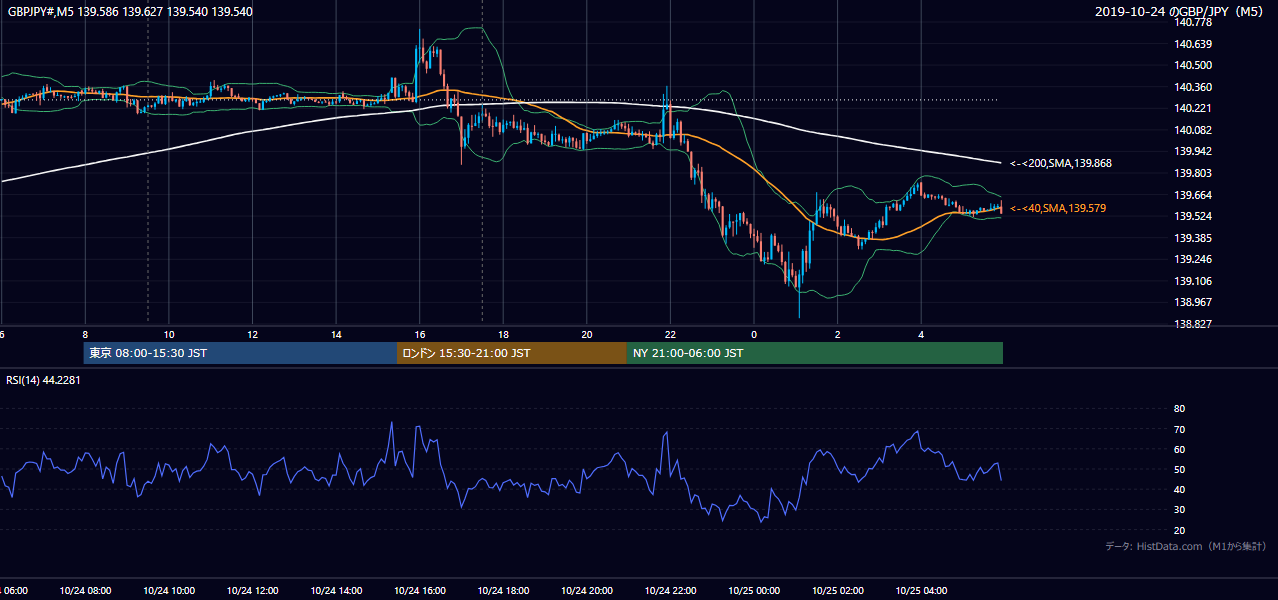This screenshot has width=1278, height=600.
Task: Click the RSI 20 level label
Action: [1179, 530]
